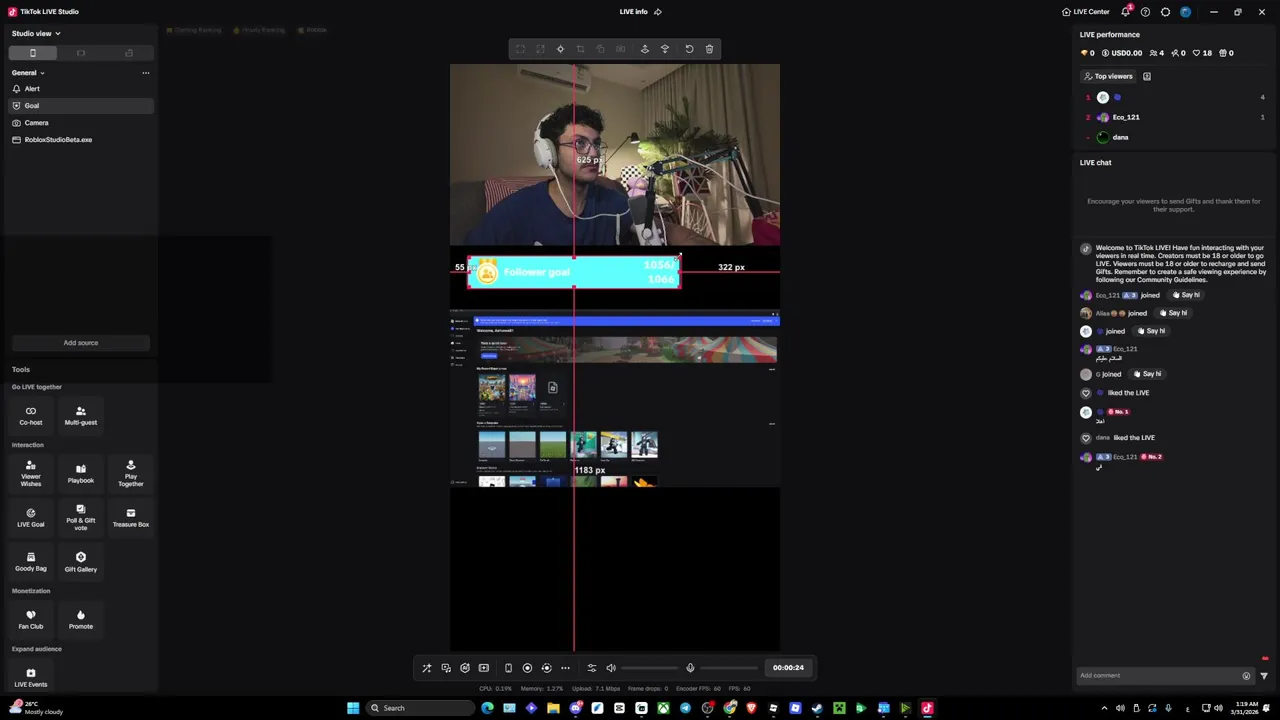Open the notifications bell icon

[1125, 12]
